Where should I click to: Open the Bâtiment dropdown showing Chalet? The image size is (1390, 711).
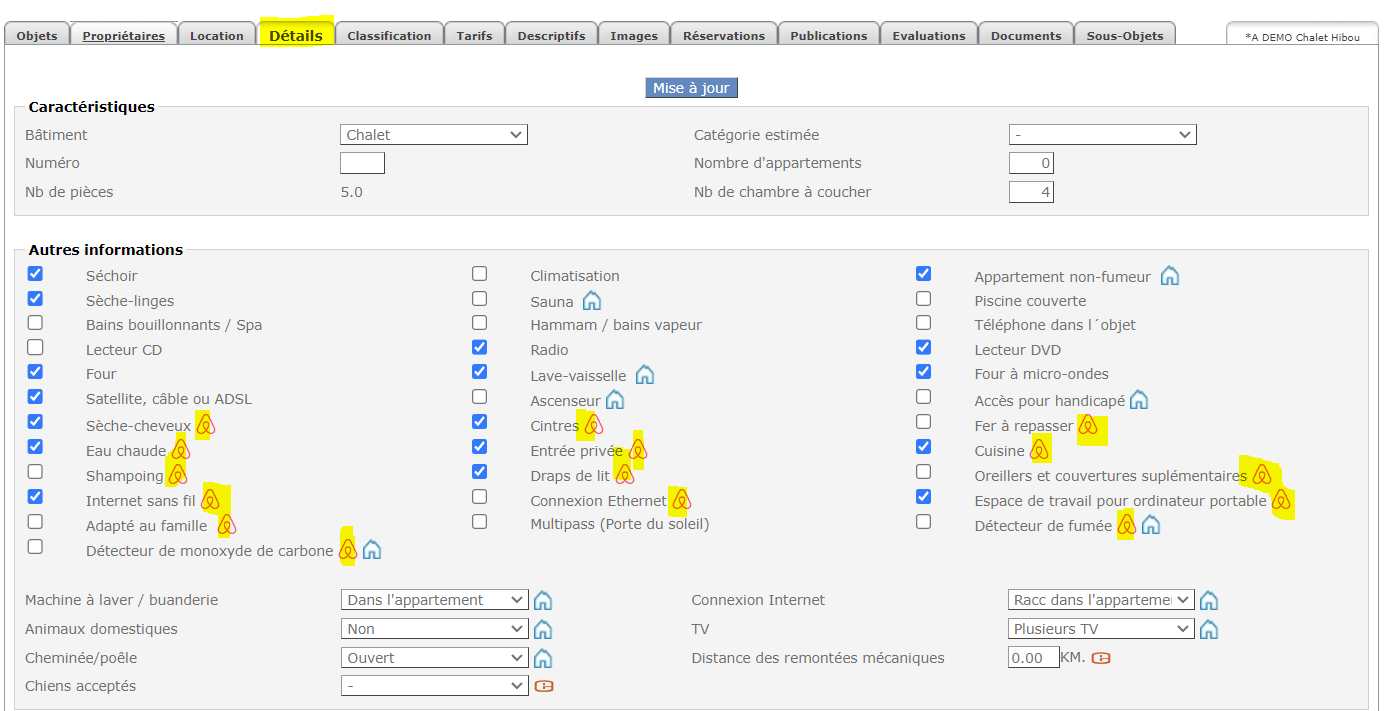click(434, 135)
